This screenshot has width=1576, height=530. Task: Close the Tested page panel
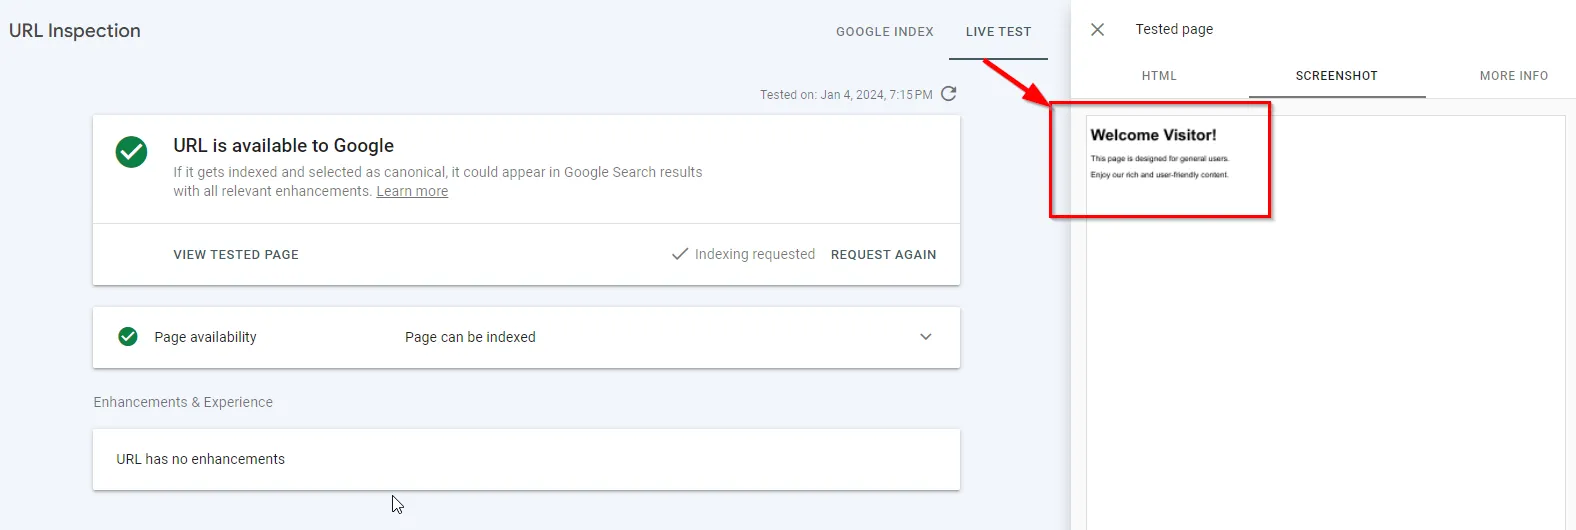pyautogui.click(x=1097, y=30)
